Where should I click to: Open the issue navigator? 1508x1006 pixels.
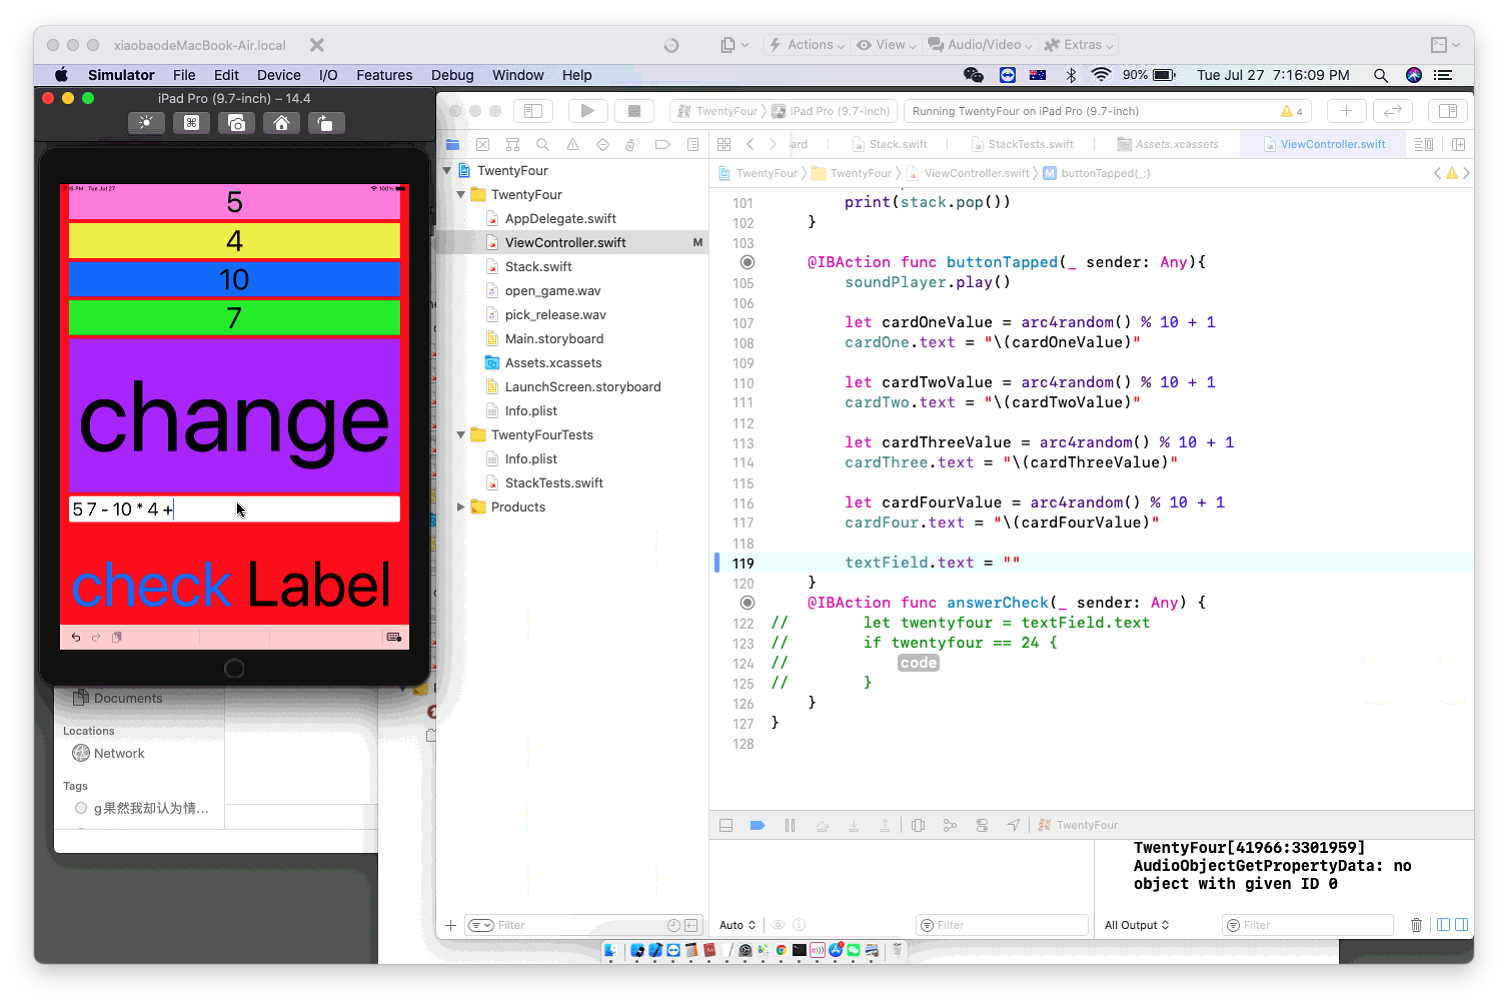(x=573, y=145)
